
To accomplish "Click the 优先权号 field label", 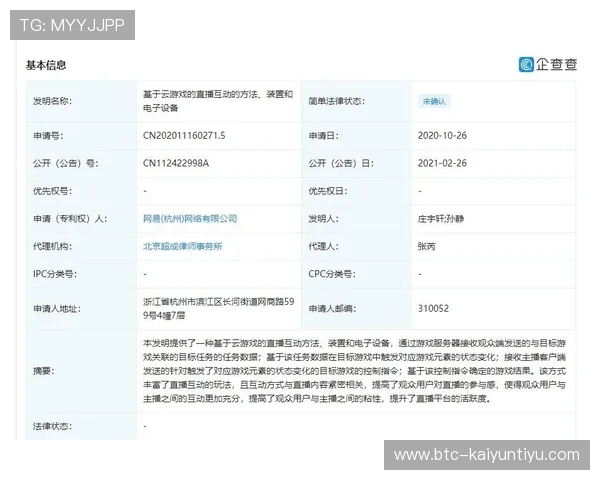I will pyautogui.click(x=52, y=191).
